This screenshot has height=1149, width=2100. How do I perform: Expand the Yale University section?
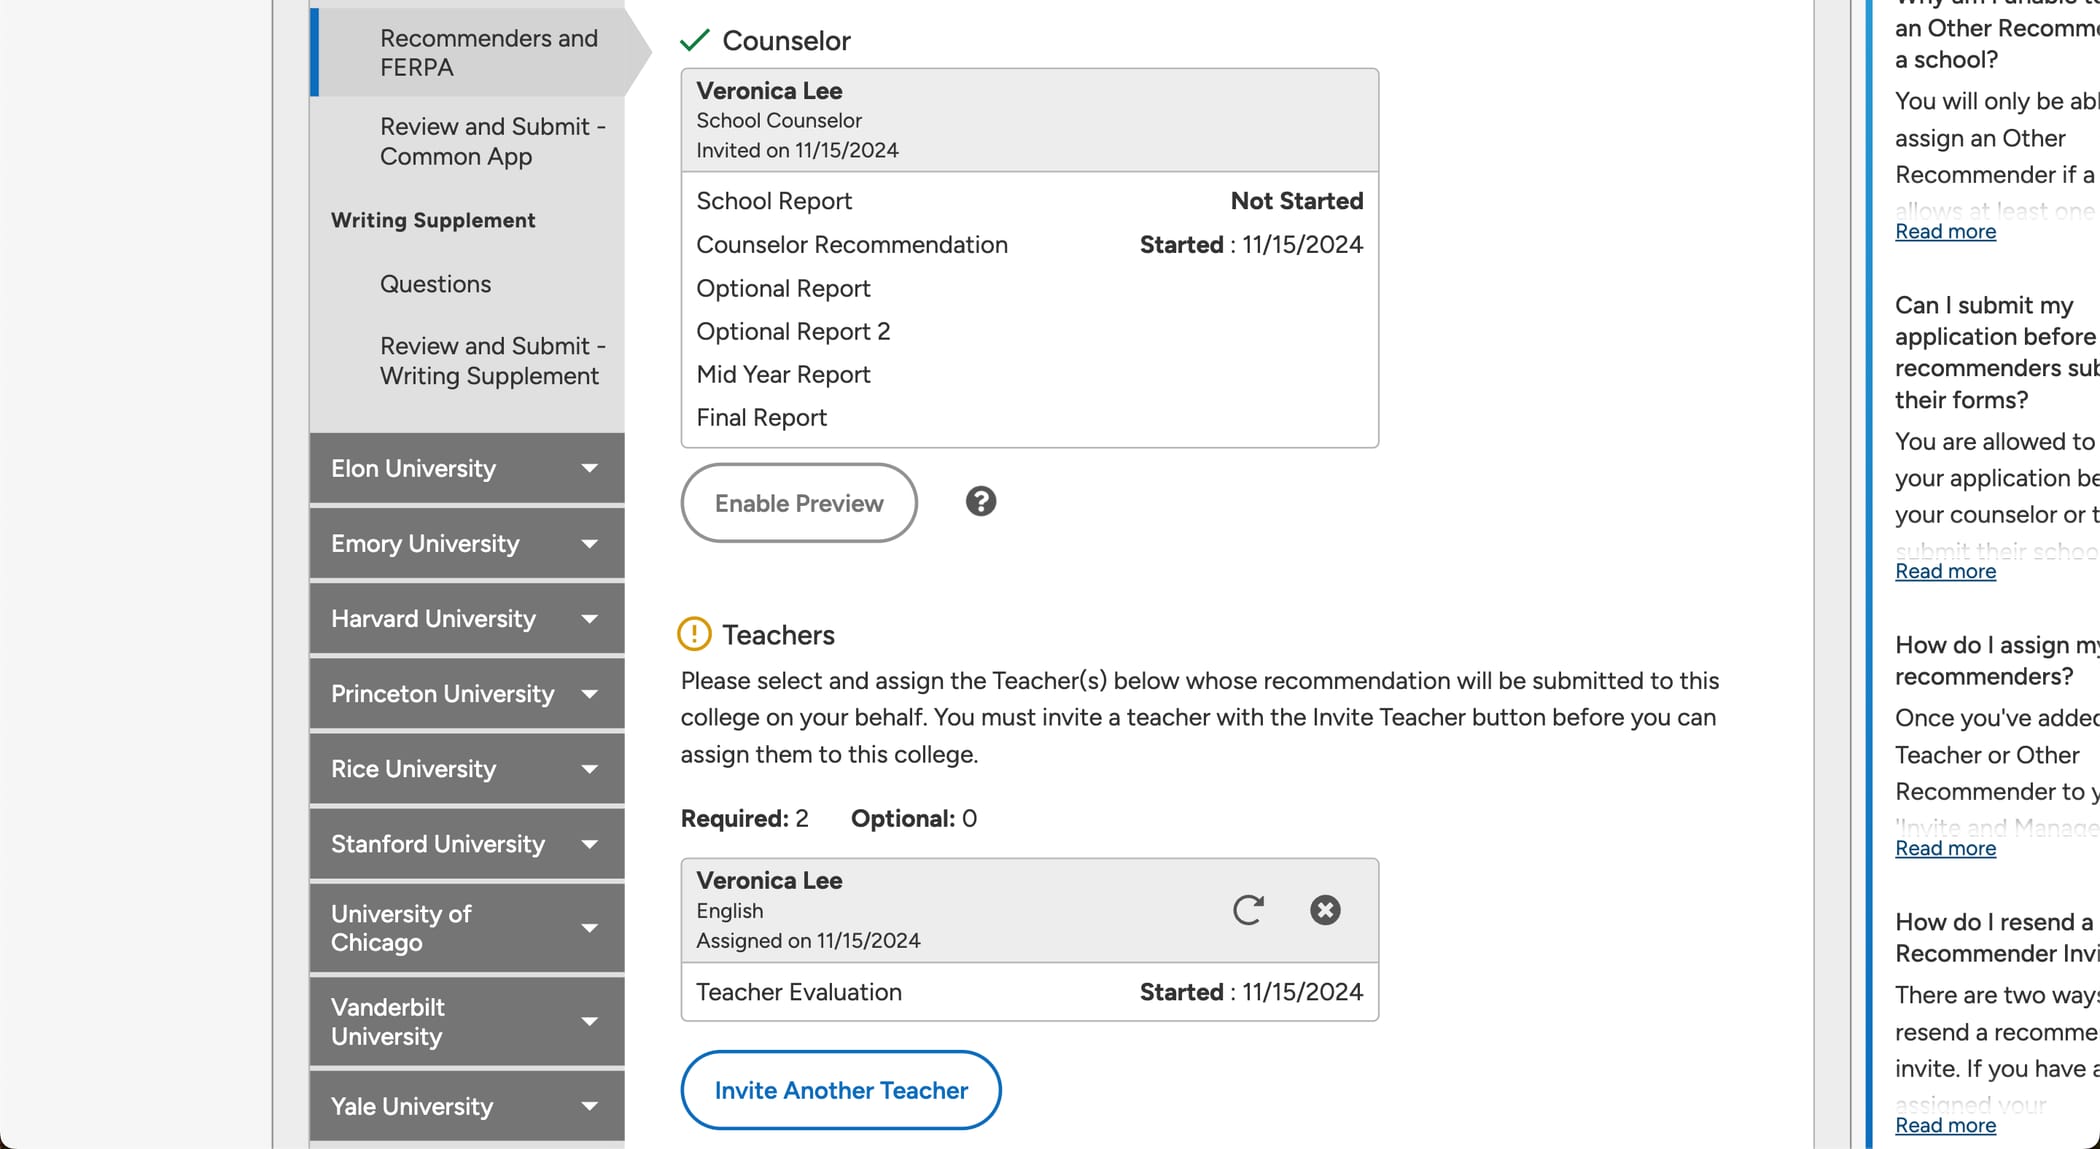pyautogui.click(x=467, y=1106)
